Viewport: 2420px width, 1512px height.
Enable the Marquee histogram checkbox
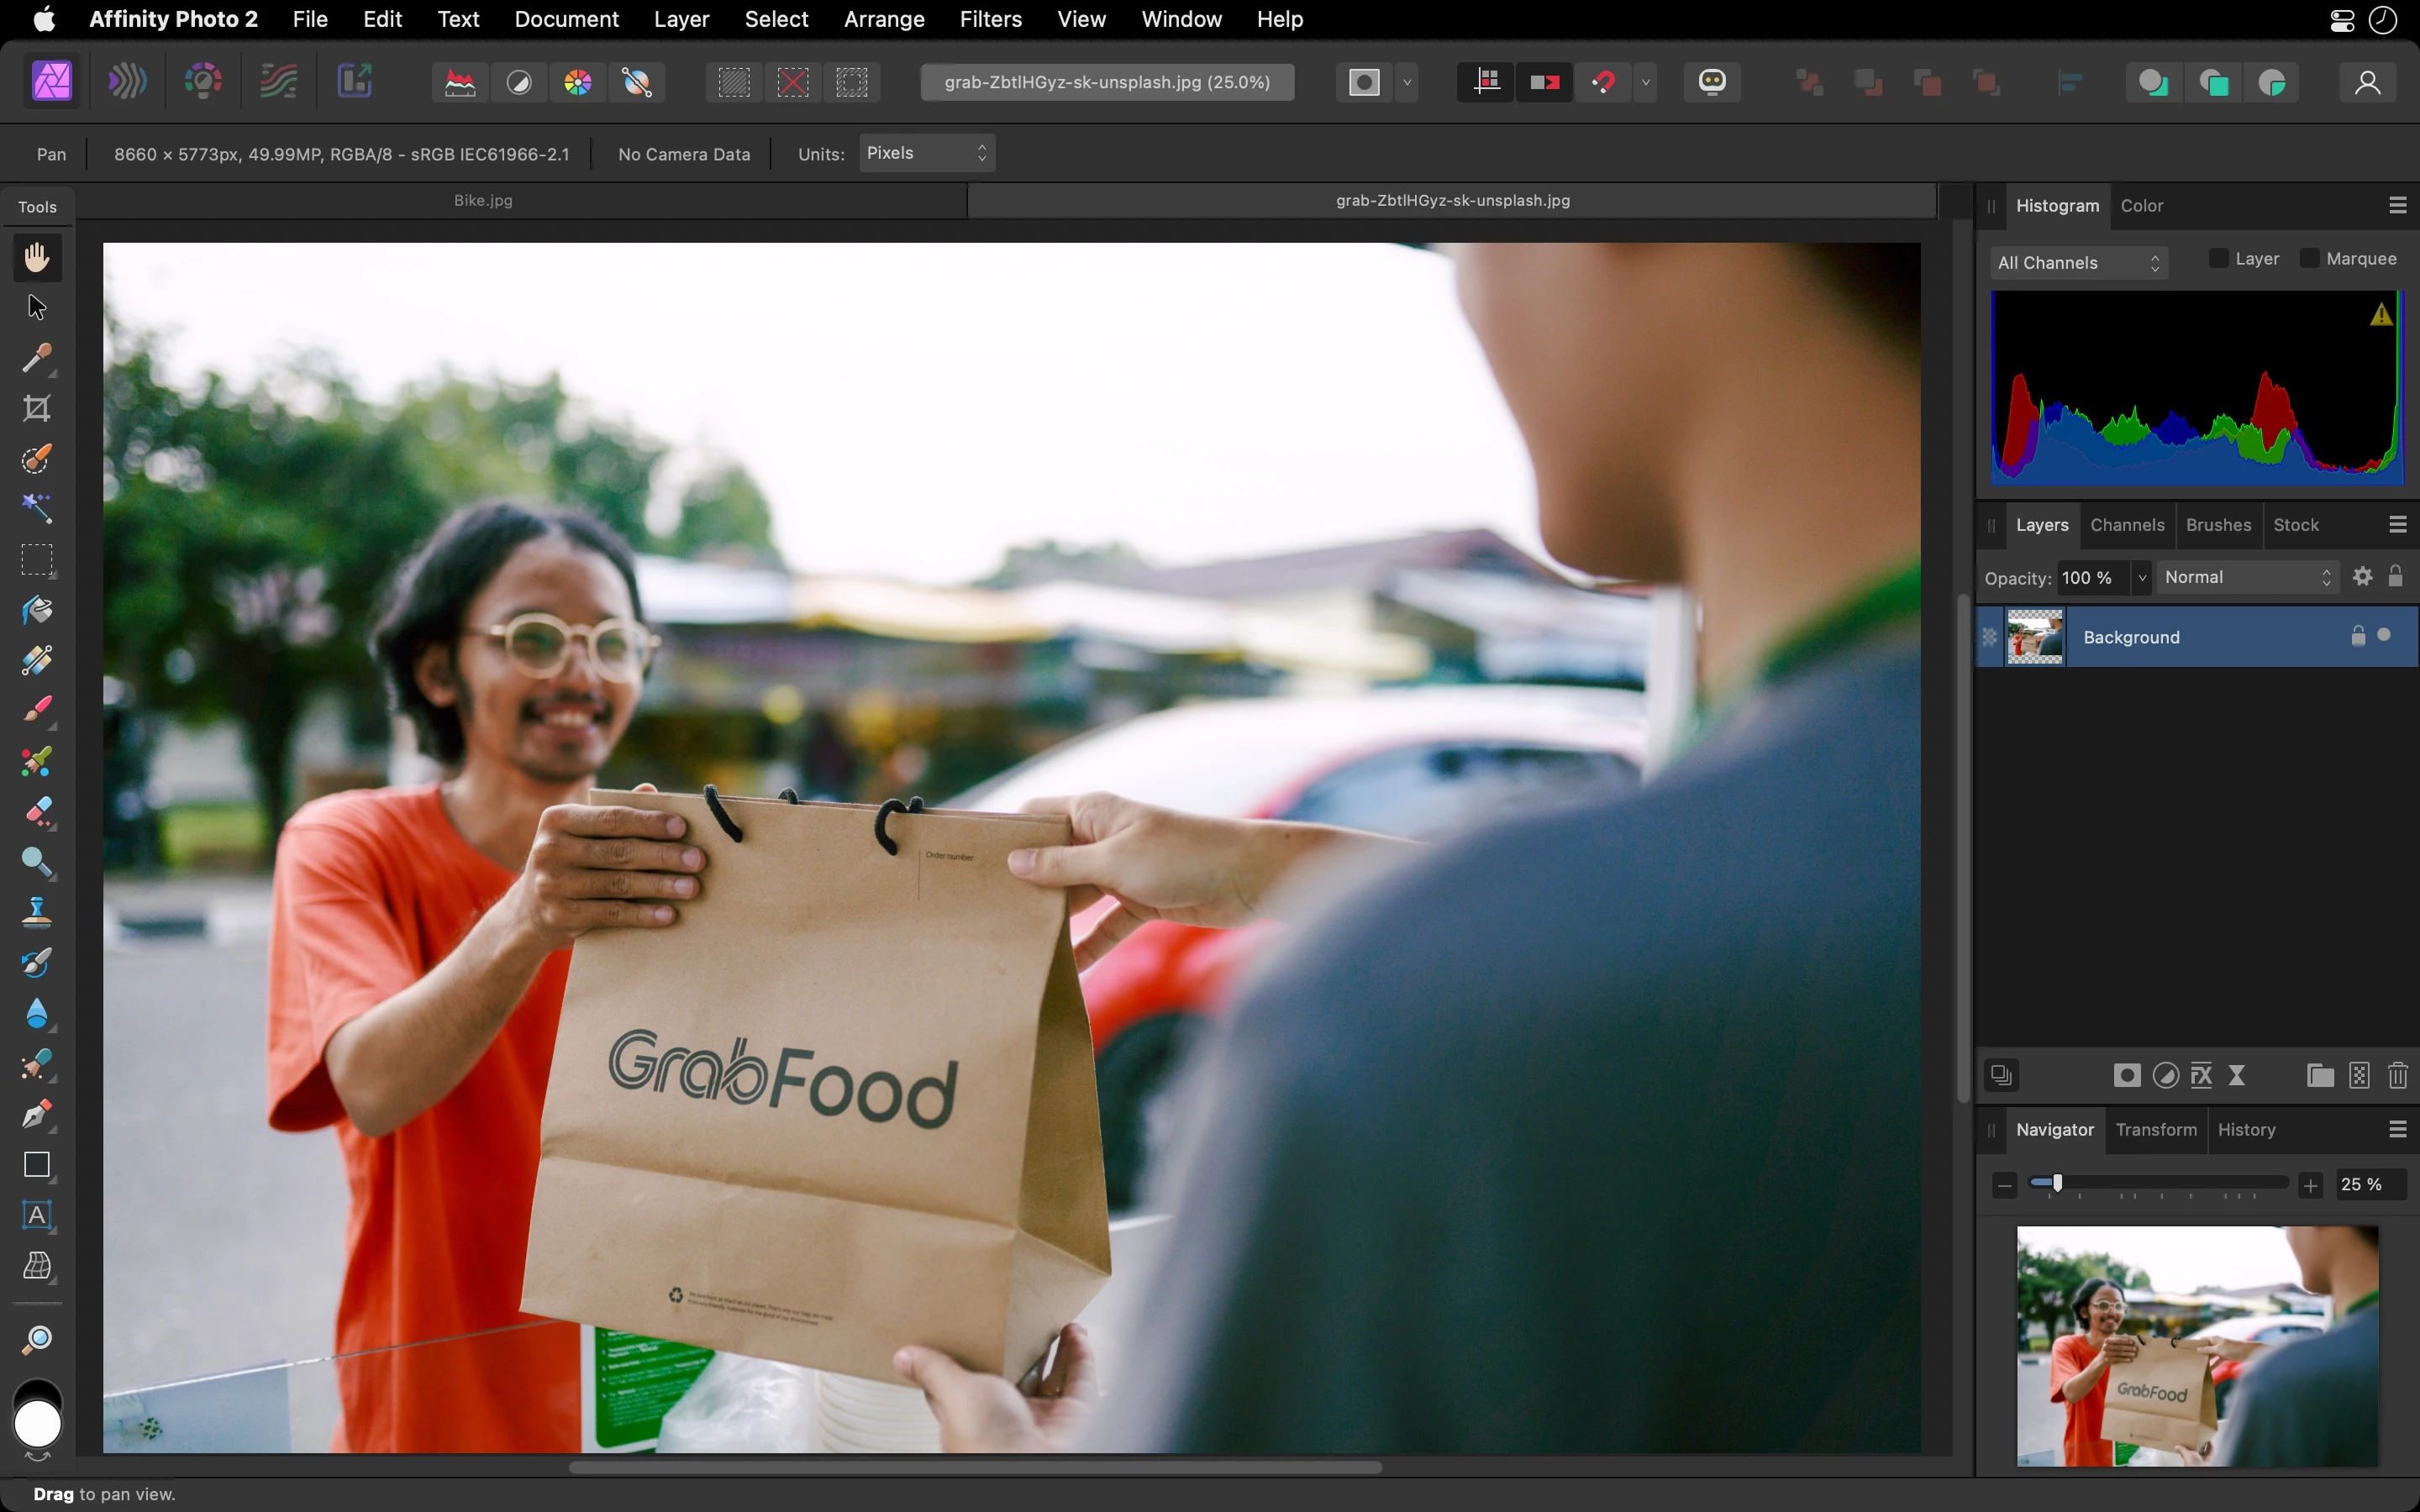(x=2309, y=259)
